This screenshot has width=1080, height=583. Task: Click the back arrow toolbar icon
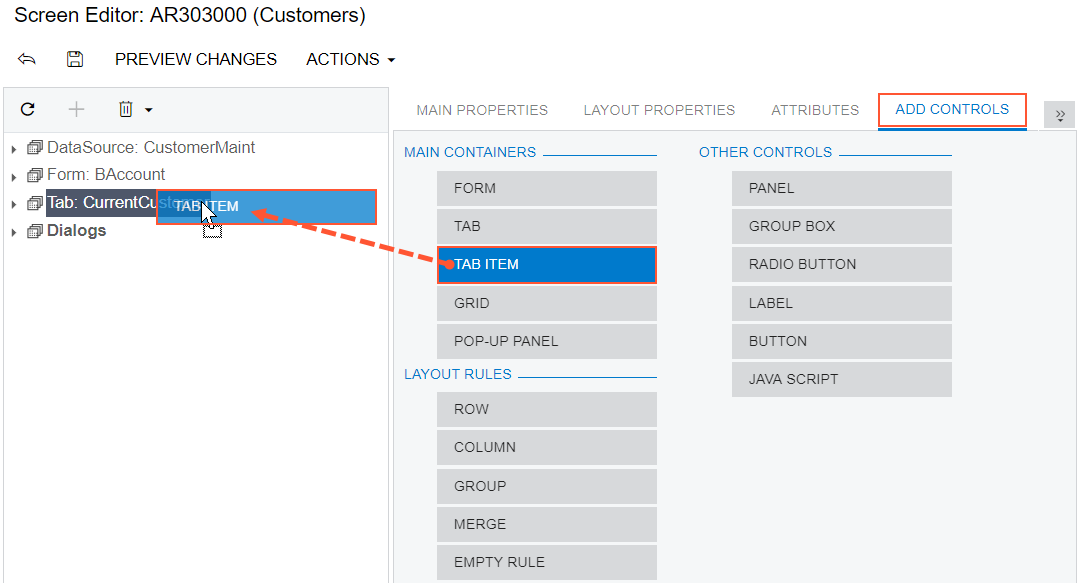pyautogui.click(x=27, y=60)
